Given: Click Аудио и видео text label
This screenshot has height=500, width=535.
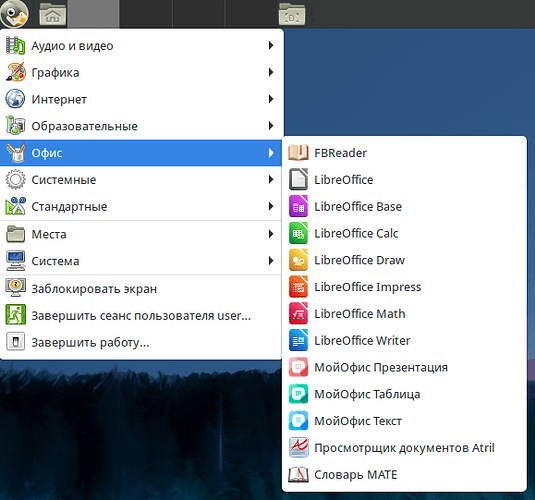Looking at the screenshot, I should (72, 46).
